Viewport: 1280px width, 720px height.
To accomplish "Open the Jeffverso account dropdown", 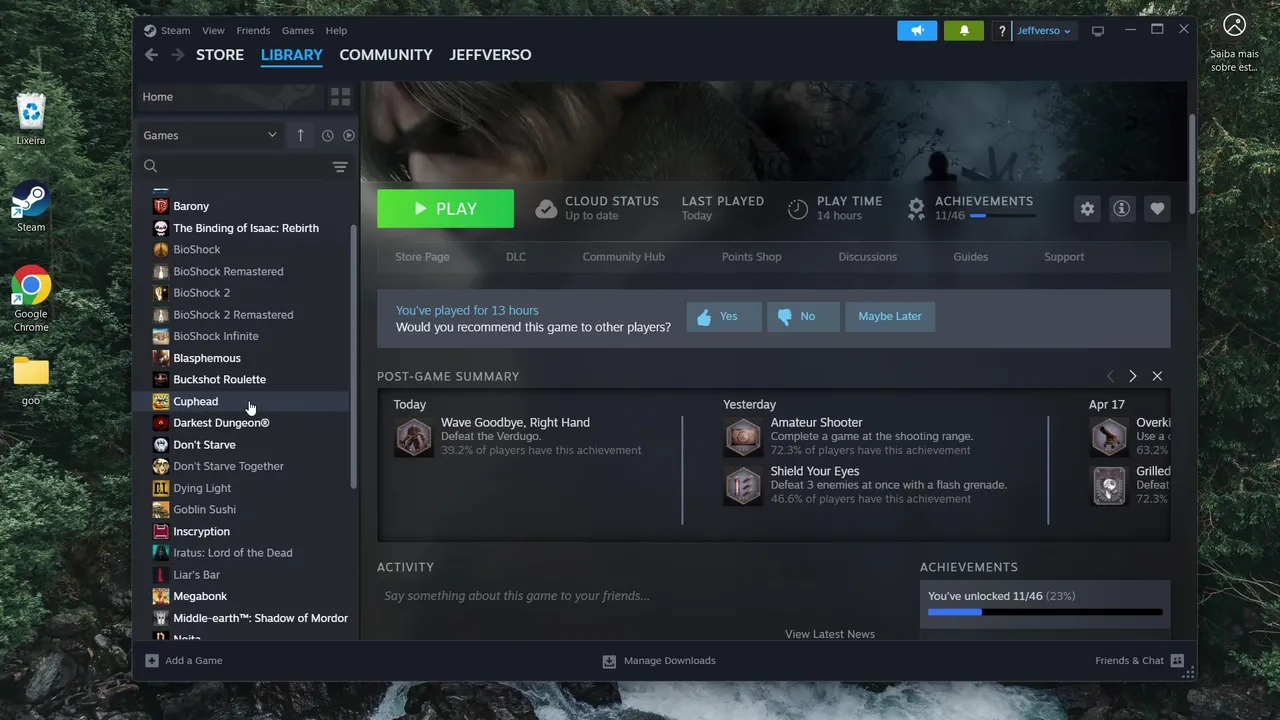I will pyautogui.click(x=1044, y=31).
